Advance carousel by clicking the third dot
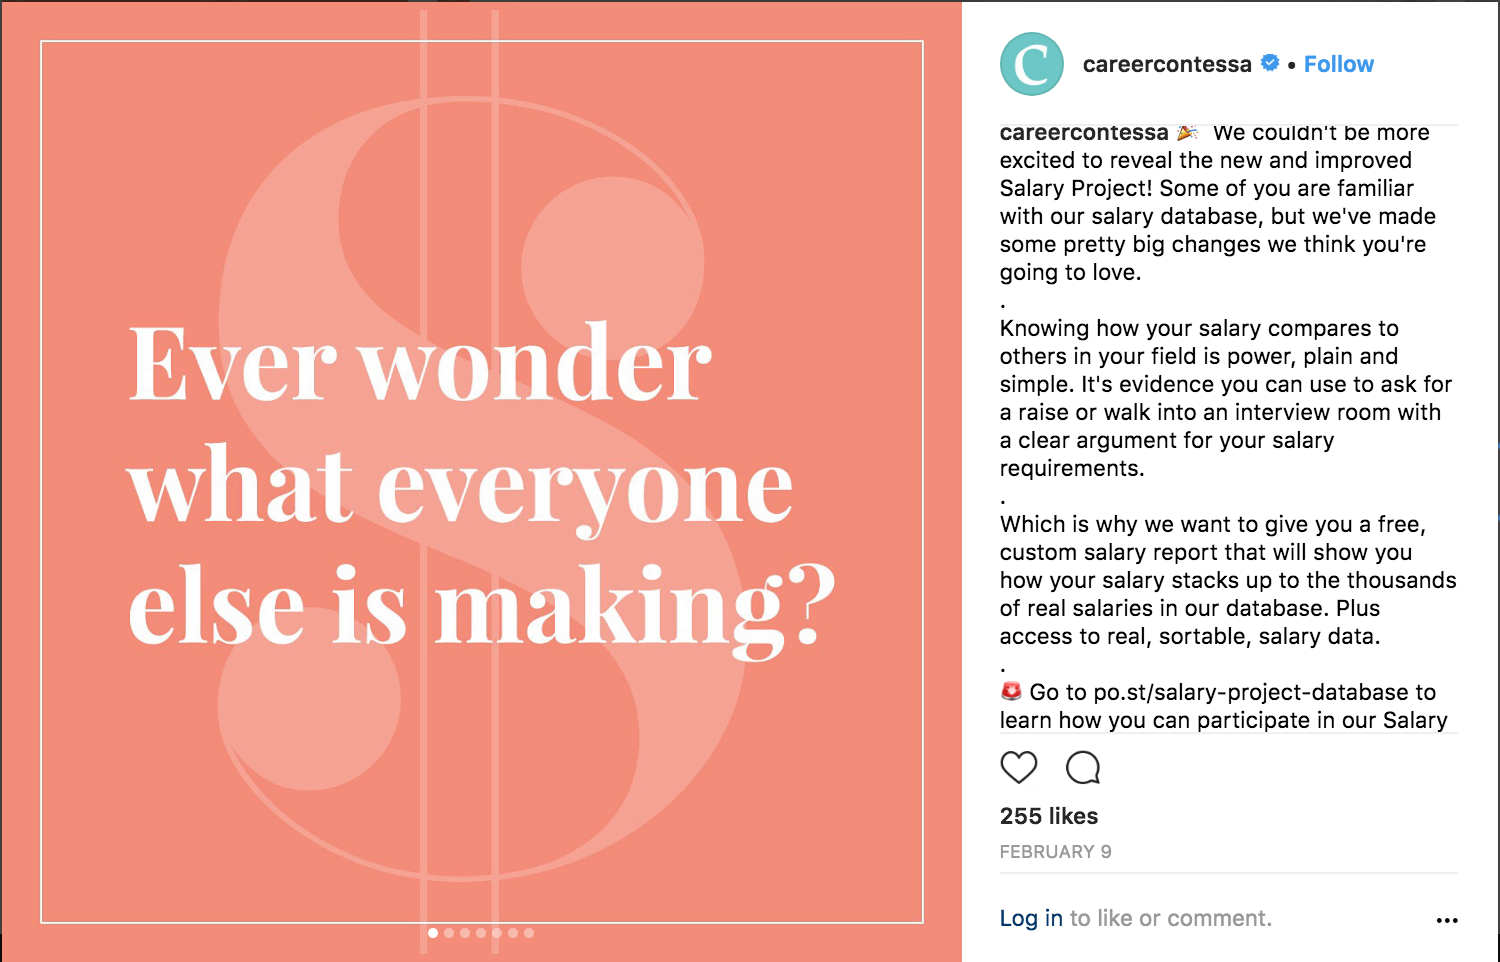 tap(465, 933)
